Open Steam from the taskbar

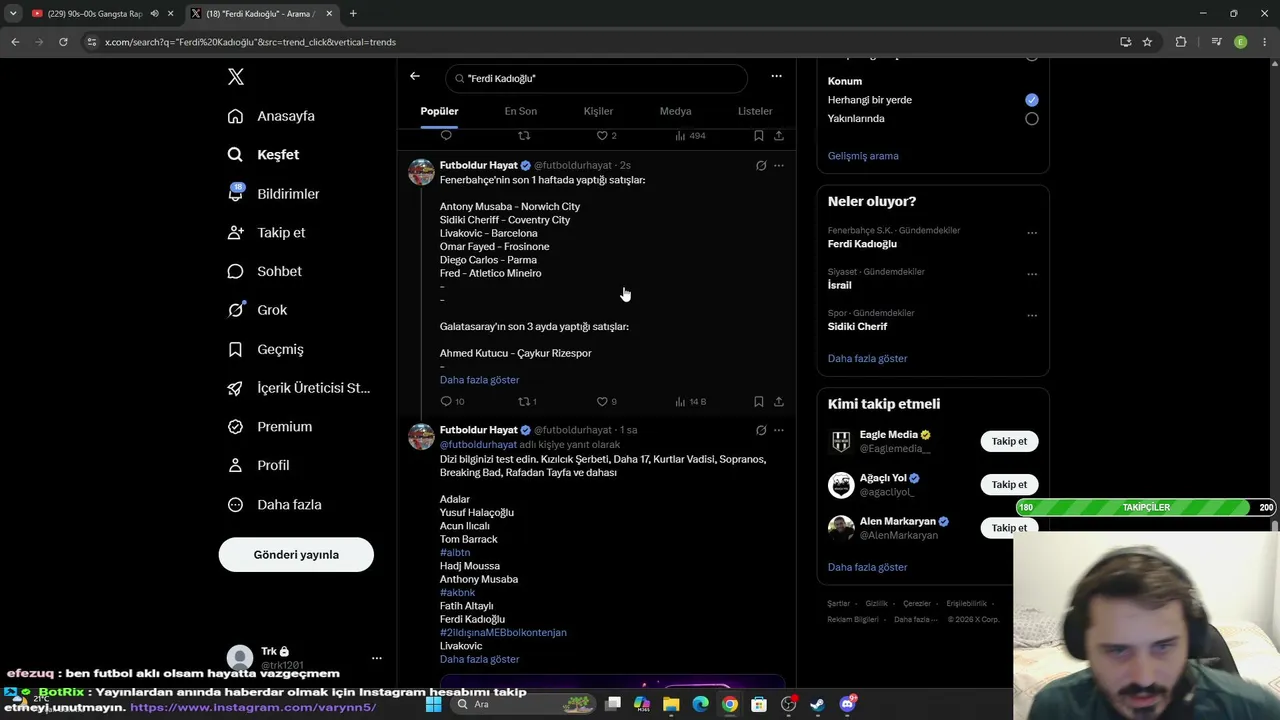click(818, 704)
